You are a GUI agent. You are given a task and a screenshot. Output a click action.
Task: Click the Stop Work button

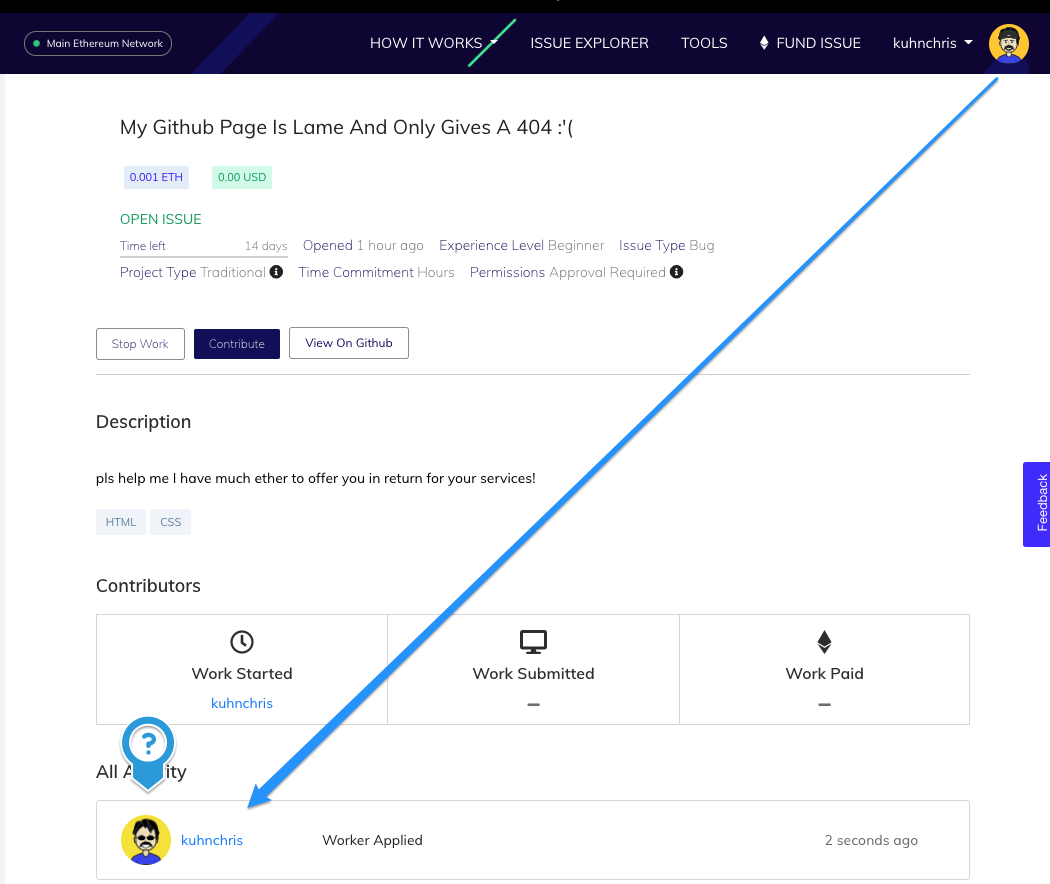140,344
